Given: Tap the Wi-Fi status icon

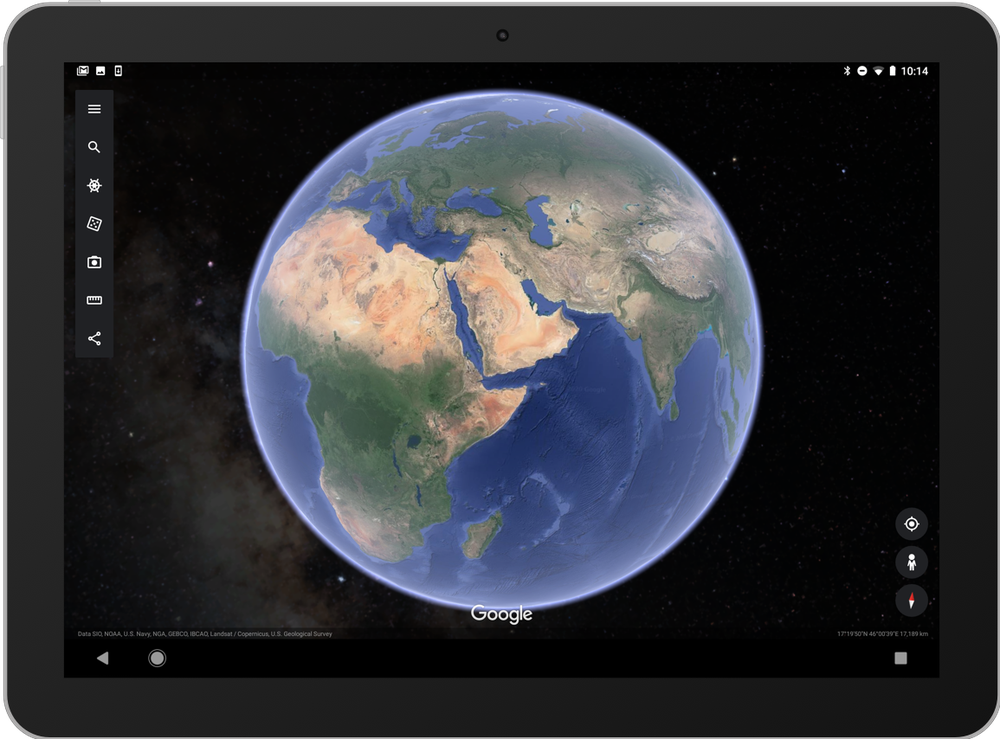Looking at the screenshot, I should click(878, 71).
